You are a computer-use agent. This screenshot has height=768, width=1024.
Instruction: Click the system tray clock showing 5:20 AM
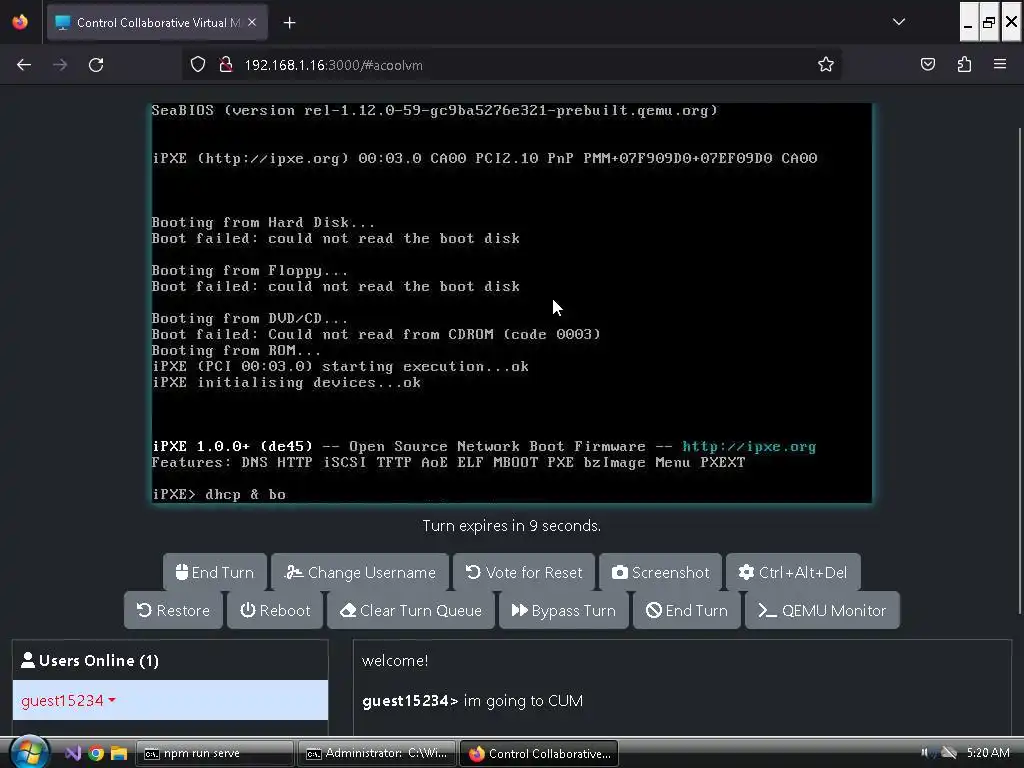987,752
